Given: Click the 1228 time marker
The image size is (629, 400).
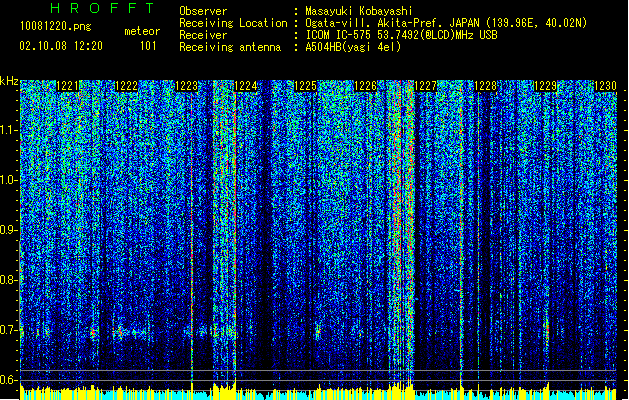Looking at the screenshot, I should (x=485, y=86).
